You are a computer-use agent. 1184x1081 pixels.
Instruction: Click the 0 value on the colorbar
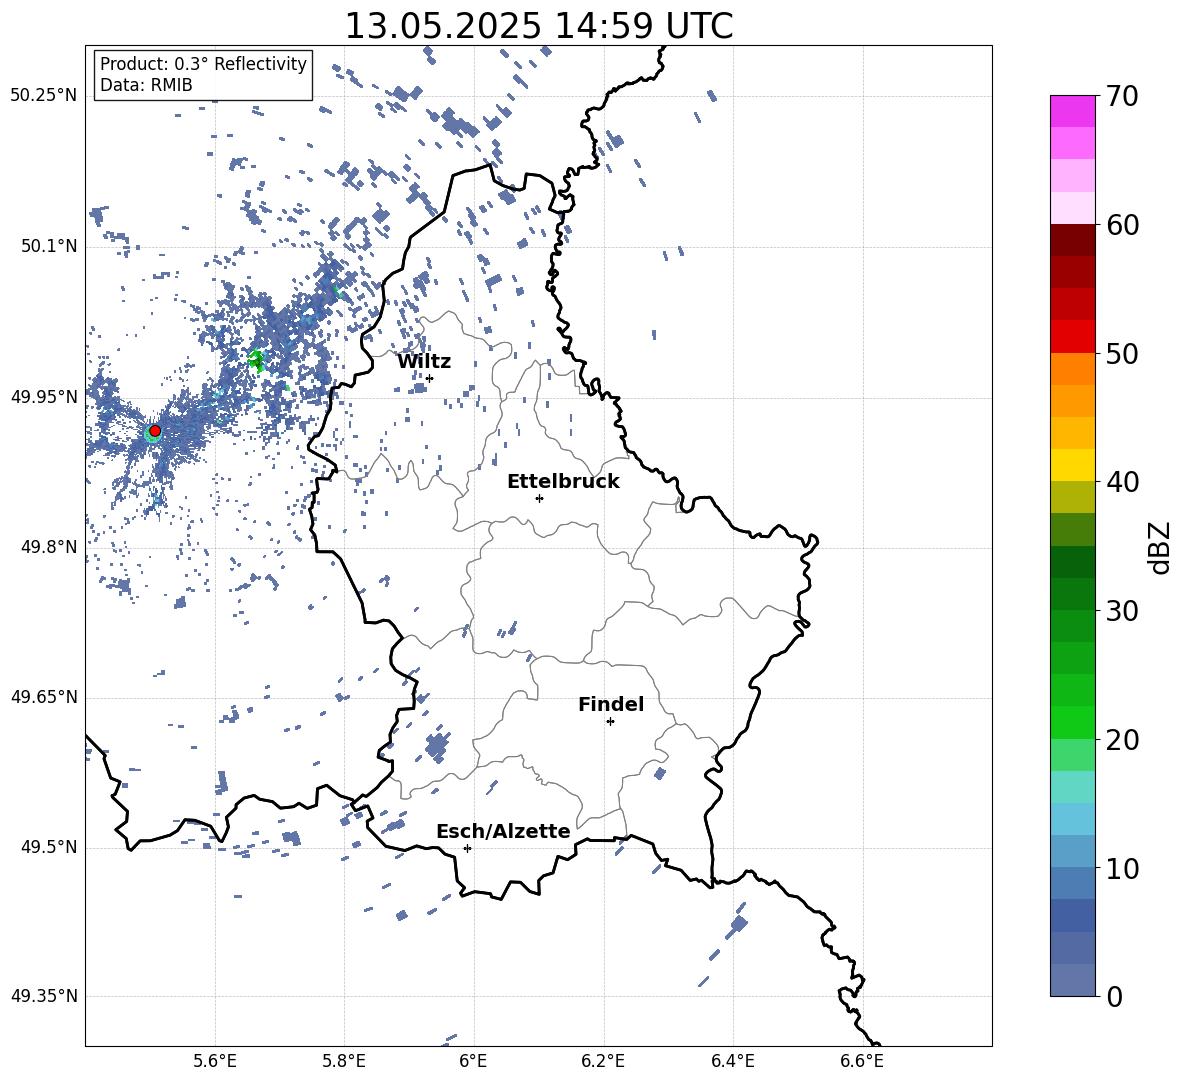tap(1114, 996)
